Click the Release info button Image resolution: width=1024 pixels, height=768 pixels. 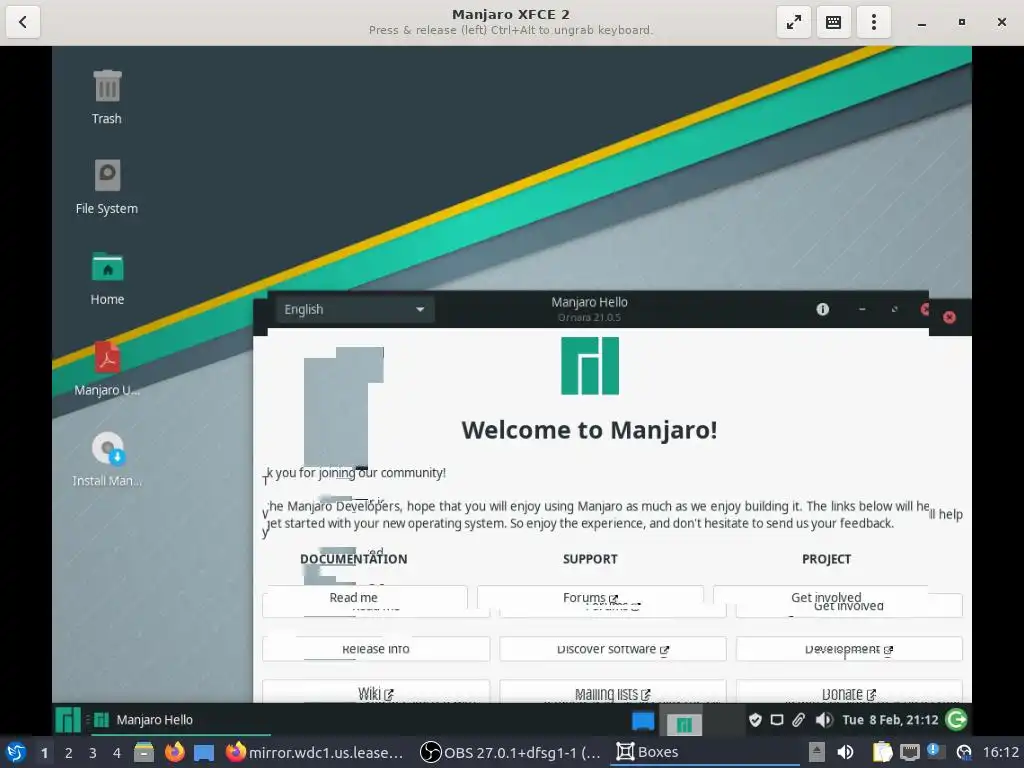point(376,649)
